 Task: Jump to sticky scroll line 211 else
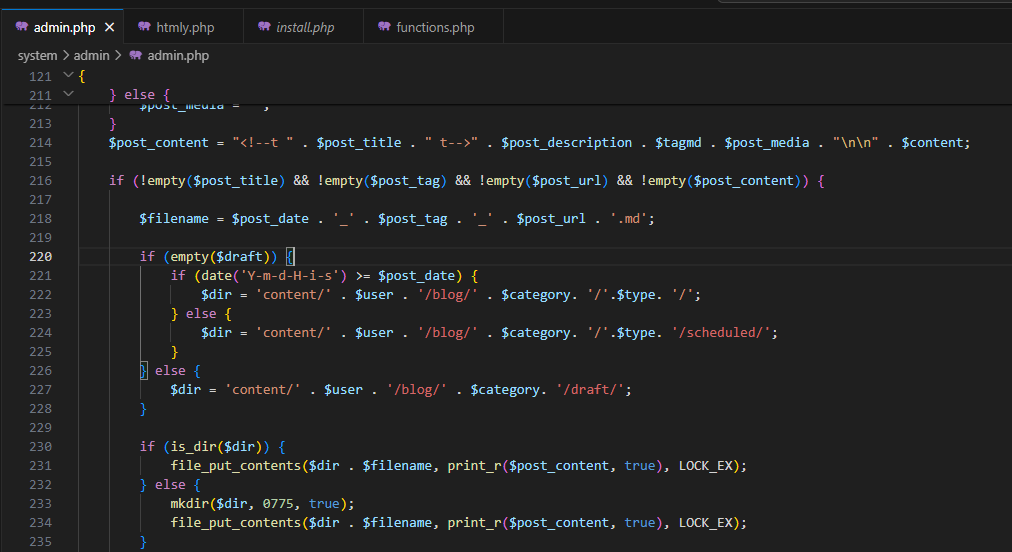tap(140, 94)
